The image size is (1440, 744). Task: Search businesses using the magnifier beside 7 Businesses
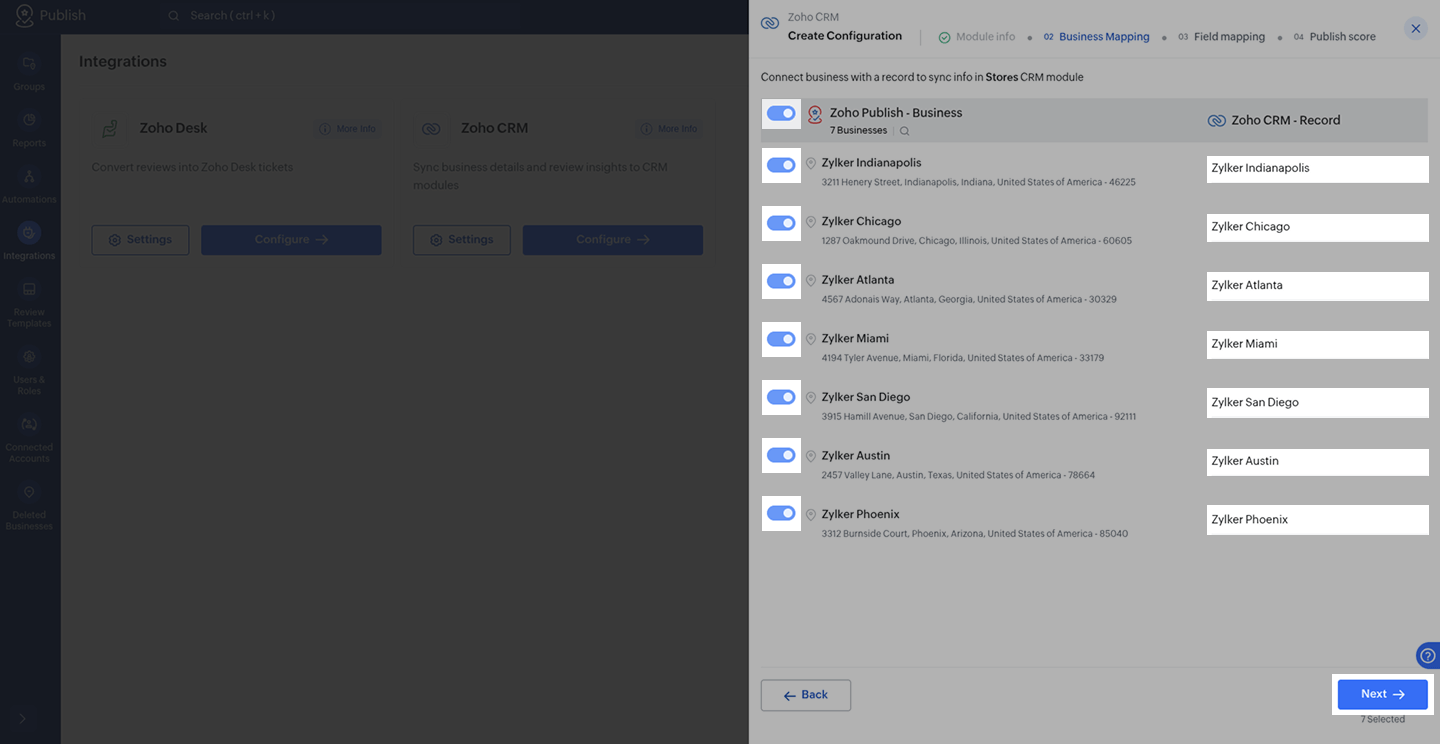905,131
